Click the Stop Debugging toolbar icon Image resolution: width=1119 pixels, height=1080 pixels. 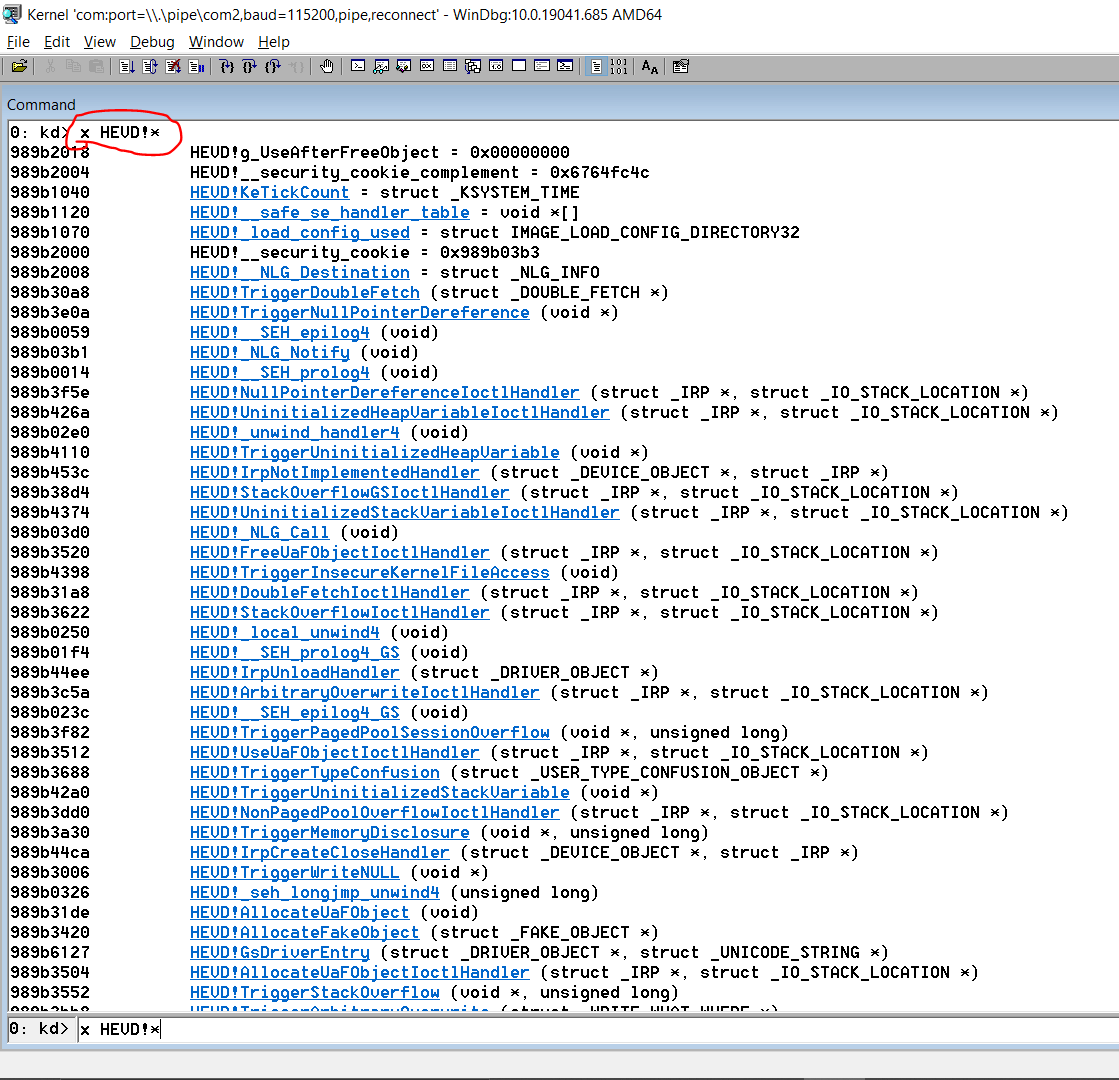(173, 67)
